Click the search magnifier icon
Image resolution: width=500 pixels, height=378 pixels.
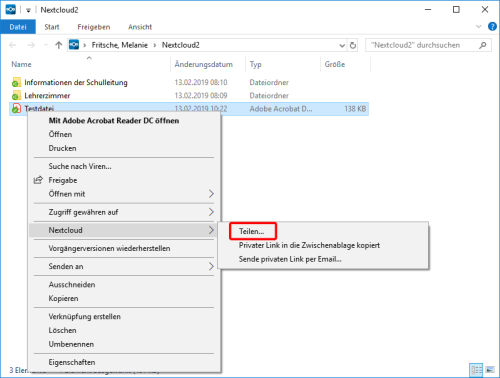(482, 45)
